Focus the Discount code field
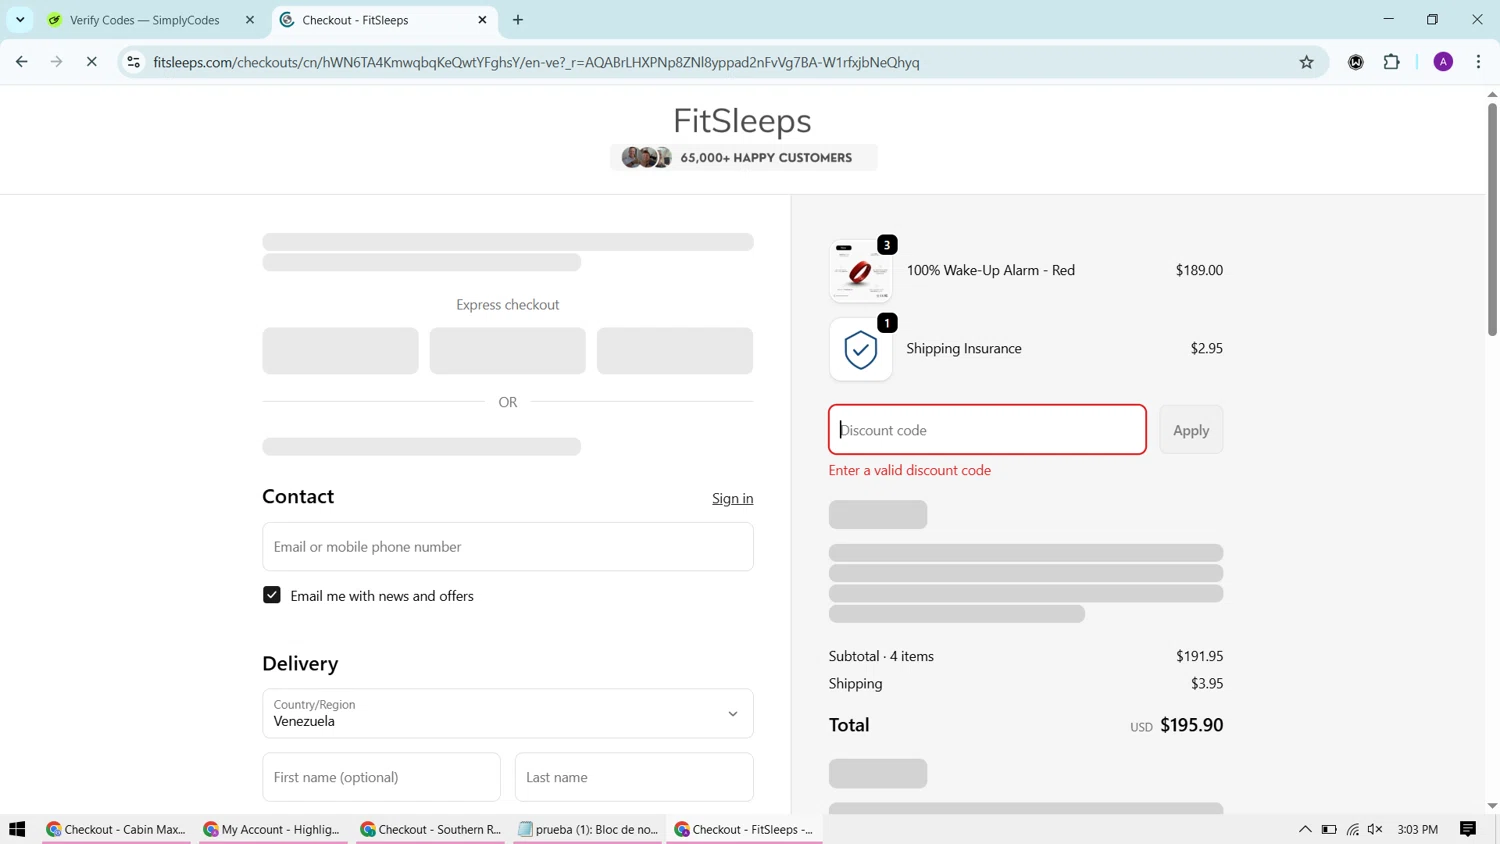This screenshot has width=1500, height=844. [987, 430]
